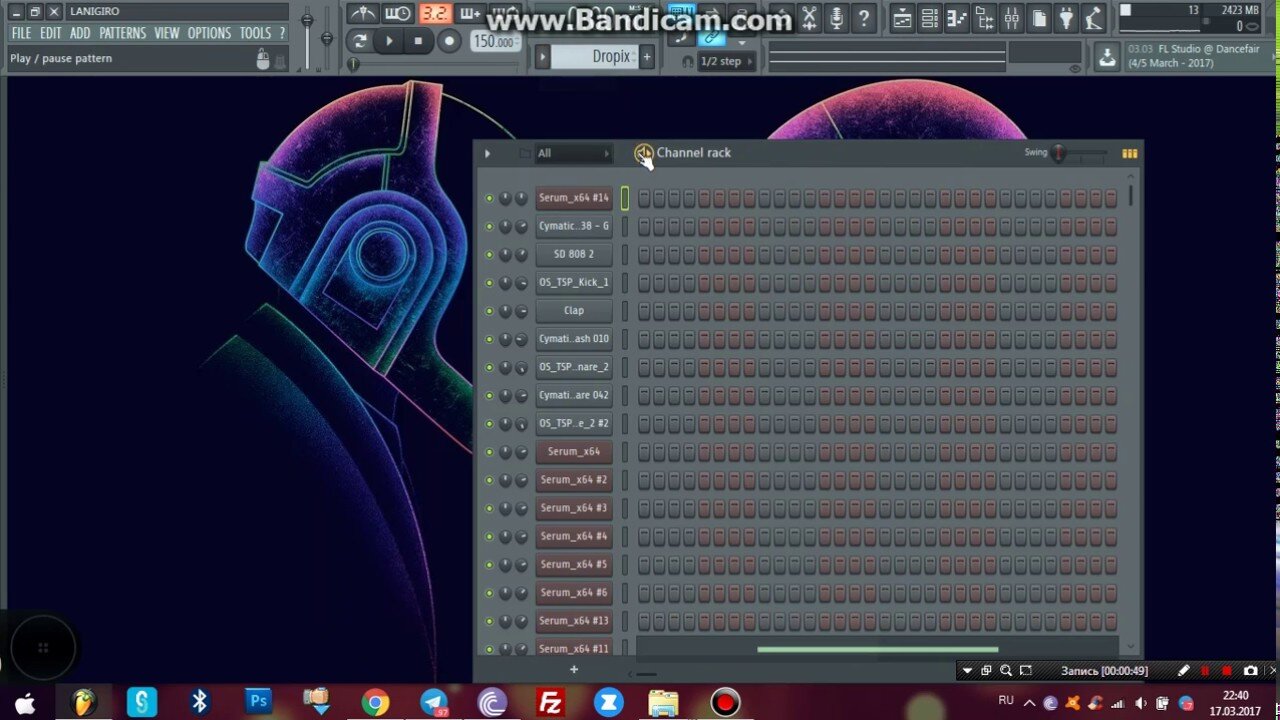Click the Bluetooth taskbar icon
Image resolution: width=1280 pixels, height=720 pixels.
click(199, 702)
